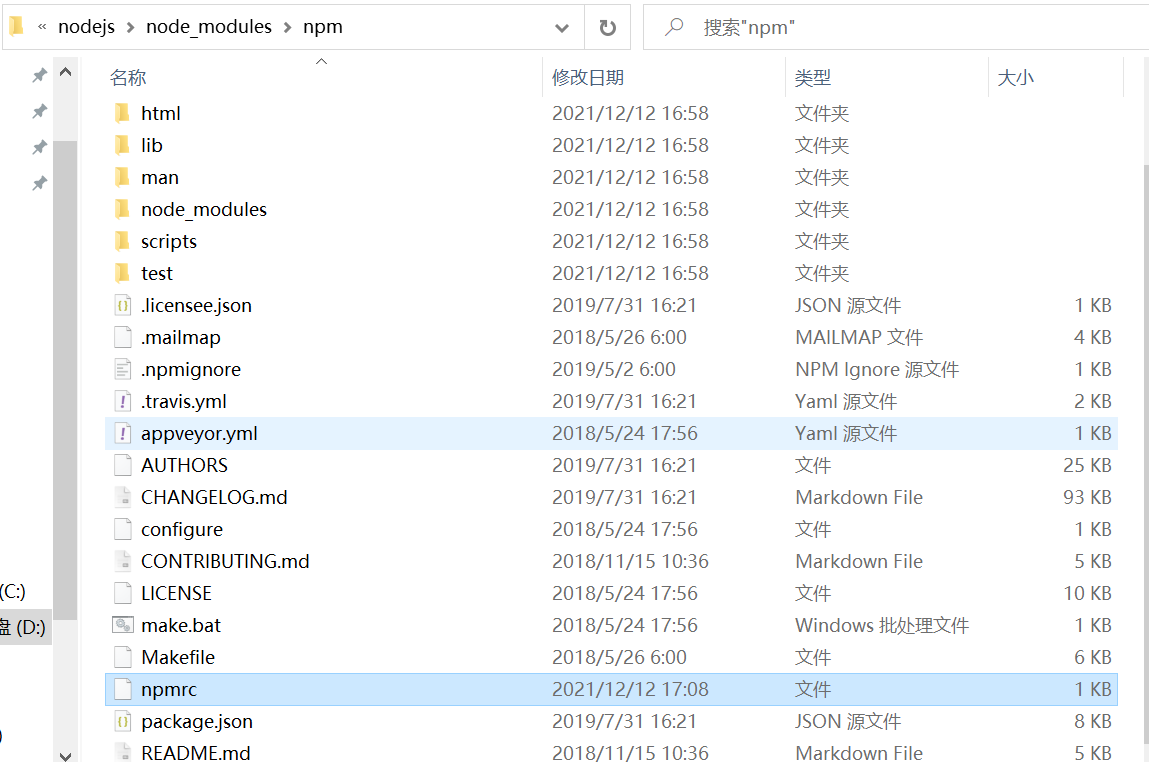Select the file name package.json
This screenshot has height=762, width=1149.
(x=197, y=722)
